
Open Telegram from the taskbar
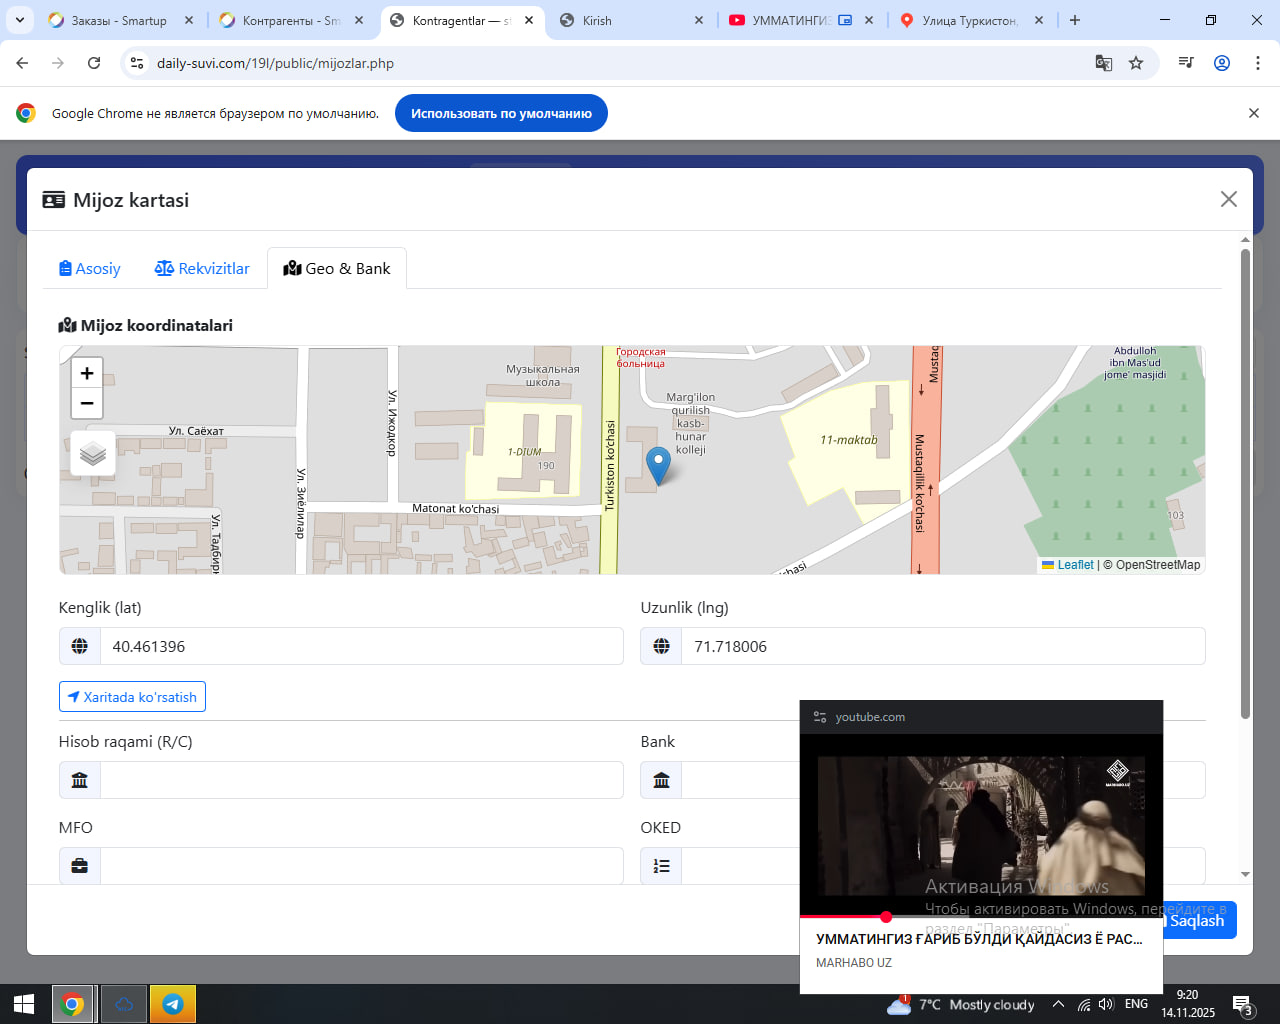click(172, 1004)
